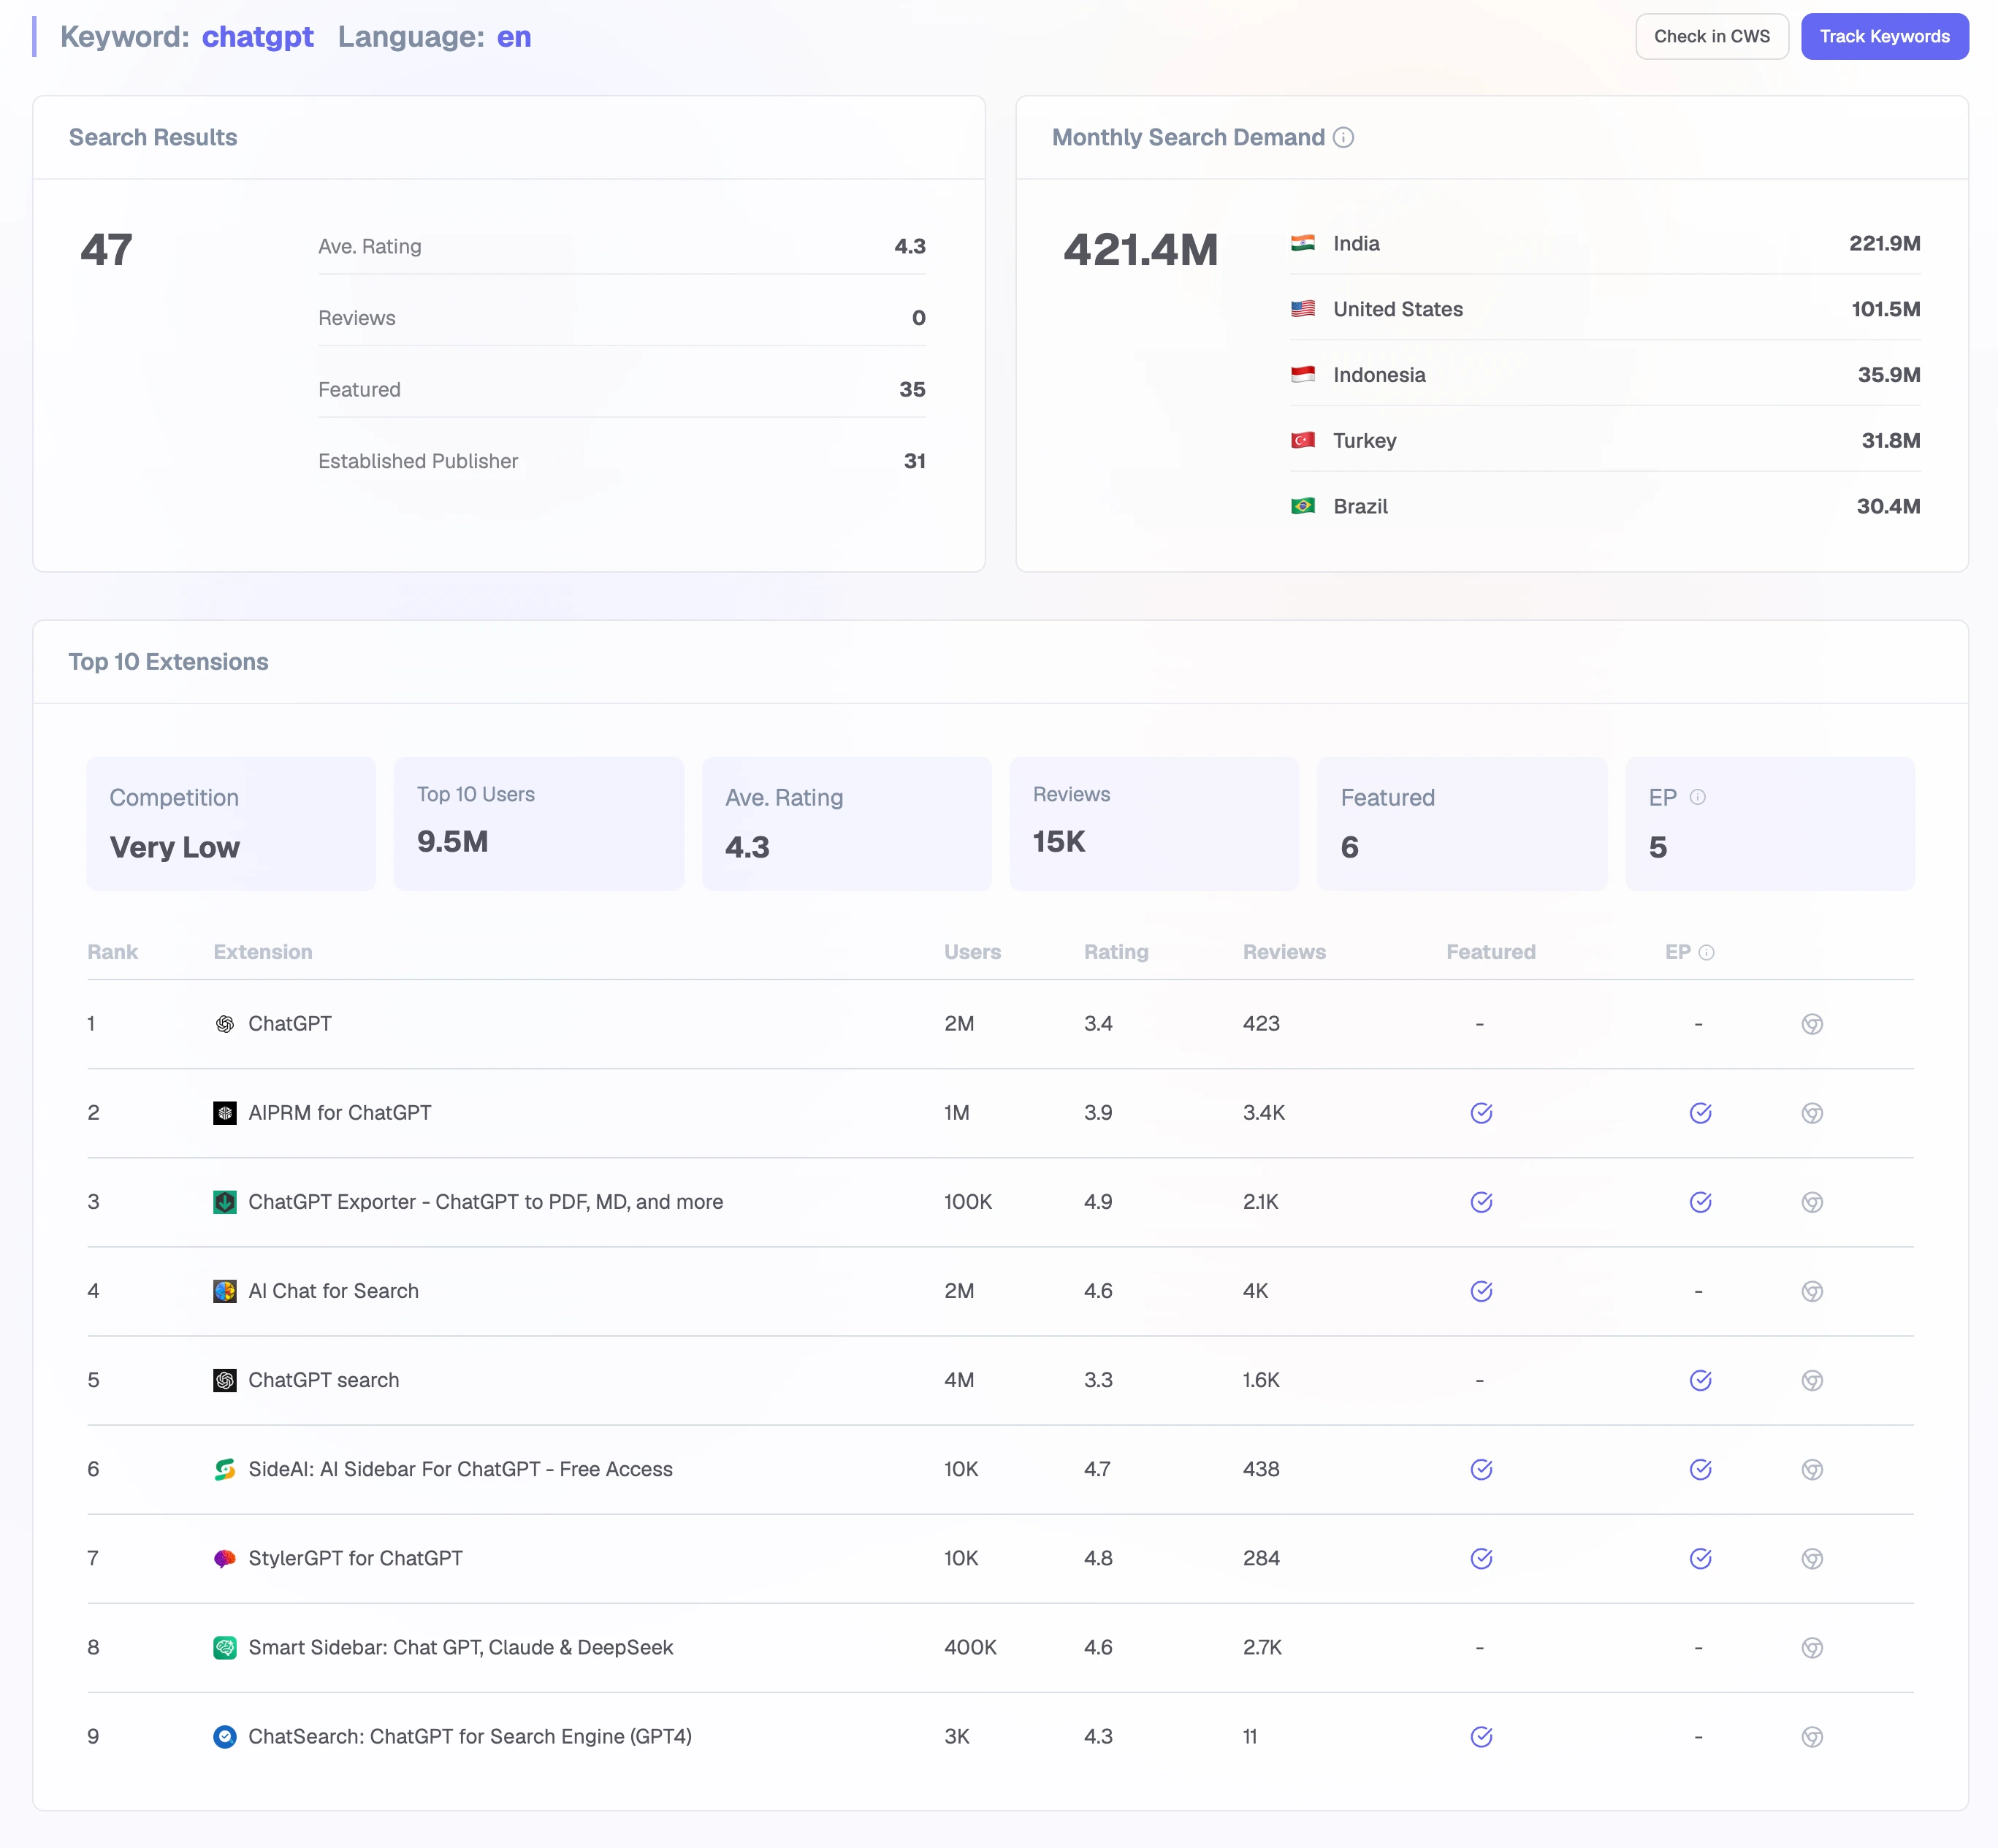This screenshot has width=1998, height=1848.
Task: Click the info icon on the EP summary card
Action: click(1697, 797)
